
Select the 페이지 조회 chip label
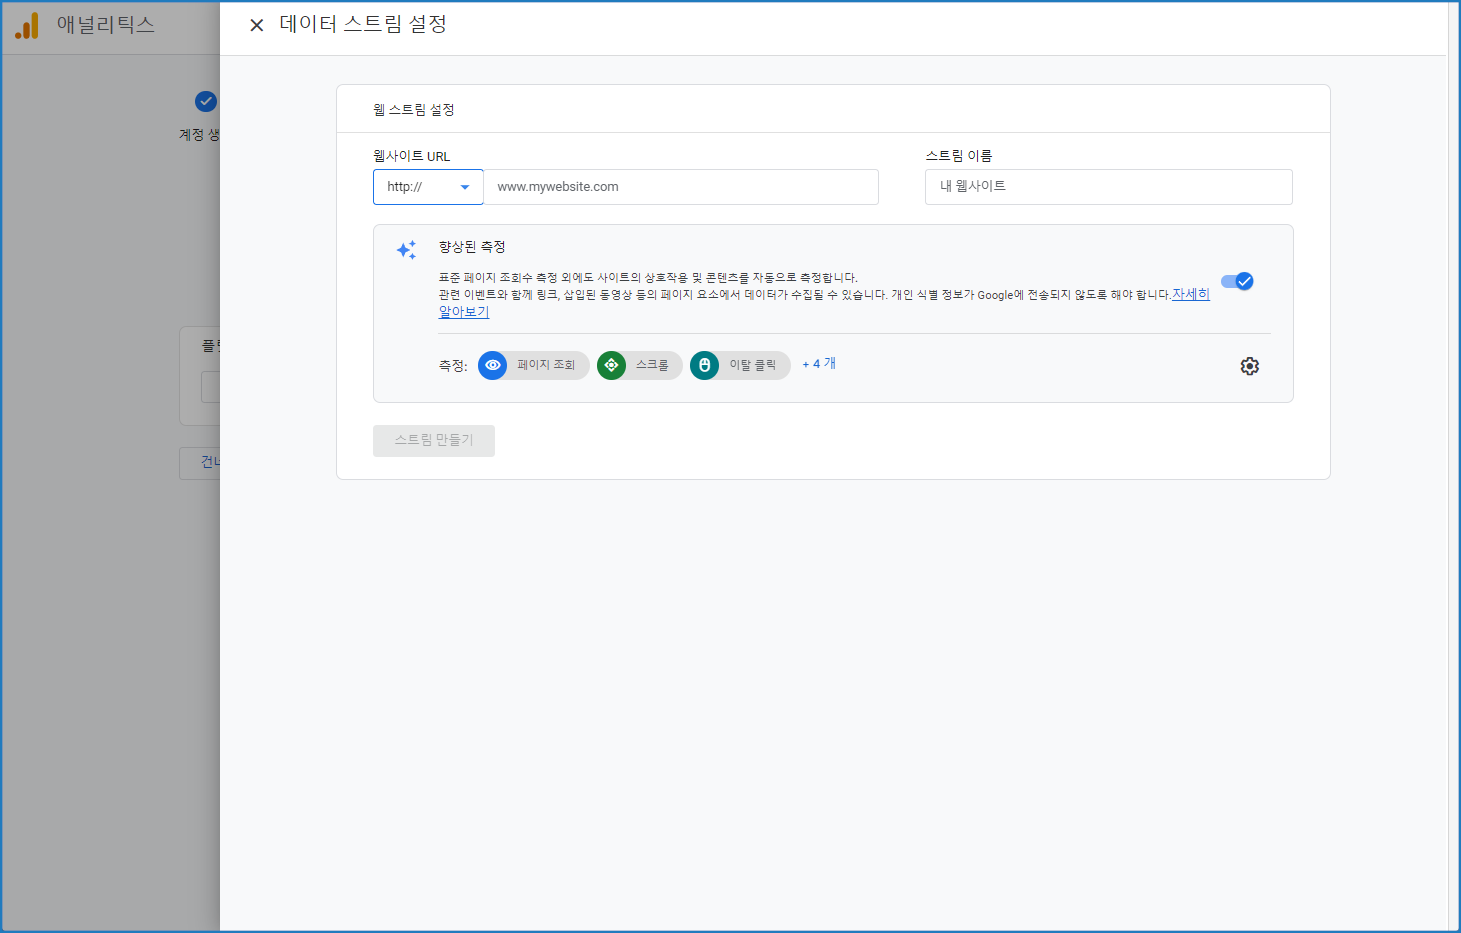[546, 365]
